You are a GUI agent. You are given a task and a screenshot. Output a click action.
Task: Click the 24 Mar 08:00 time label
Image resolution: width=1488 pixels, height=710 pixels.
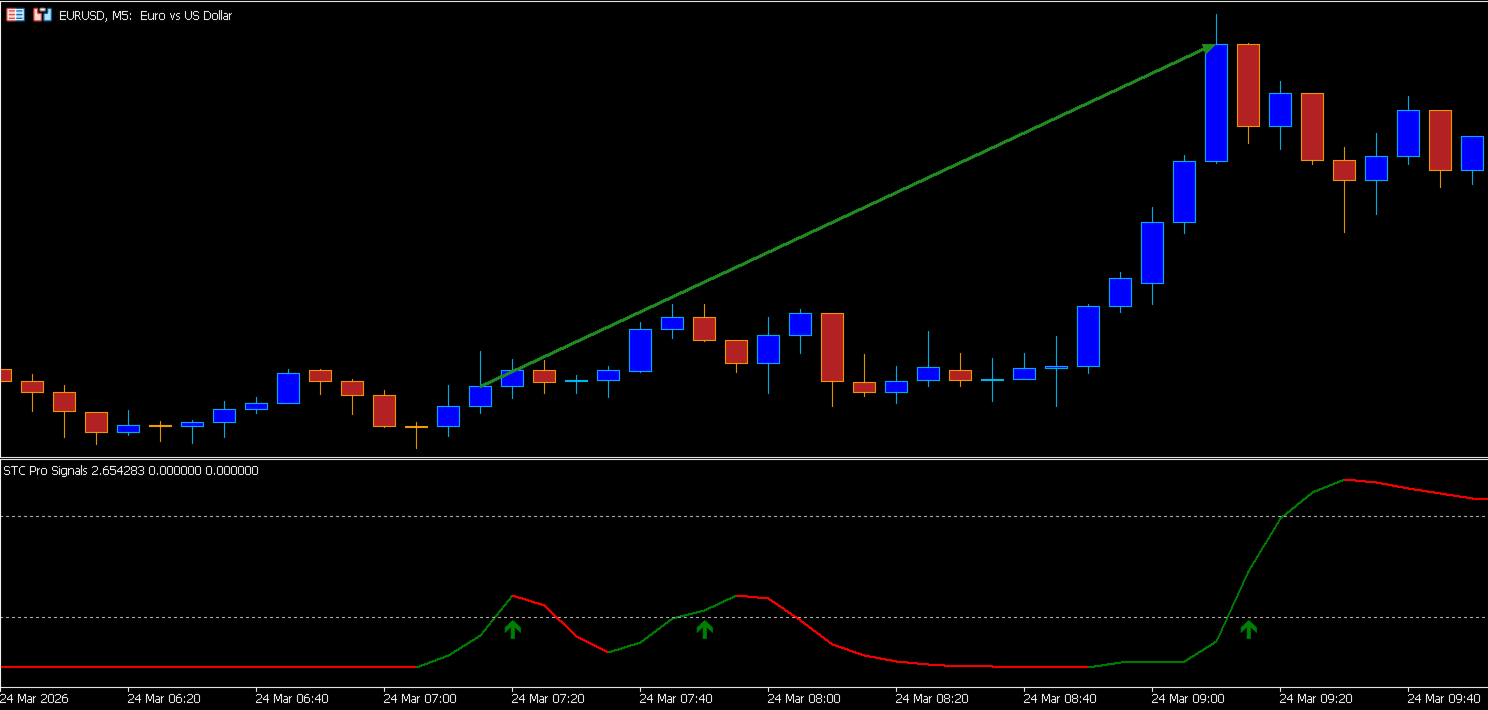point(804,698)
